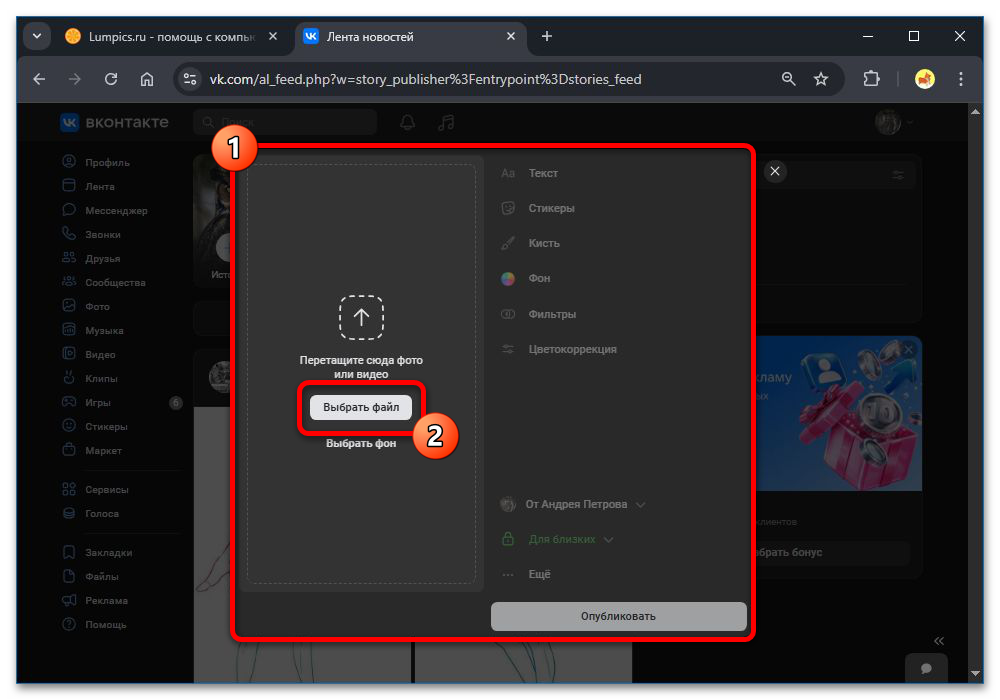Select the Text tool in story editor
Screen dimensions: 1000x700
pyautogui.click(x=543, y=173)
